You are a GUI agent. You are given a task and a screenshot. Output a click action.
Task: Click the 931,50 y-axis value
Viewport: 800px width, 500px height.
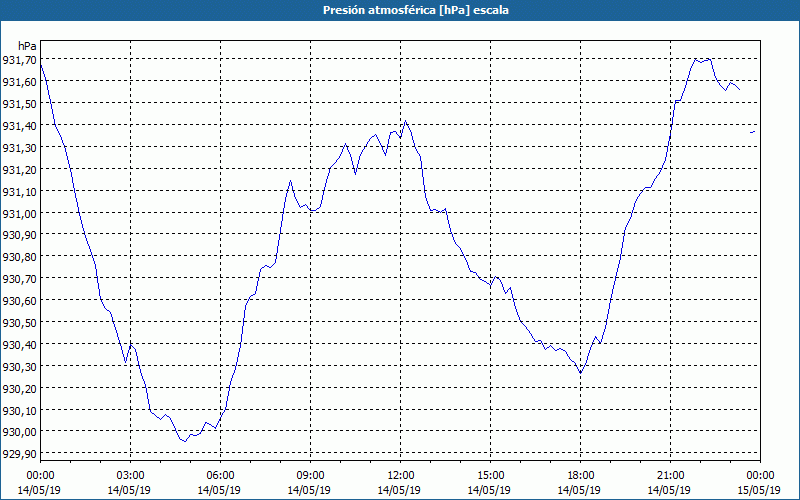tap(19, 104)
